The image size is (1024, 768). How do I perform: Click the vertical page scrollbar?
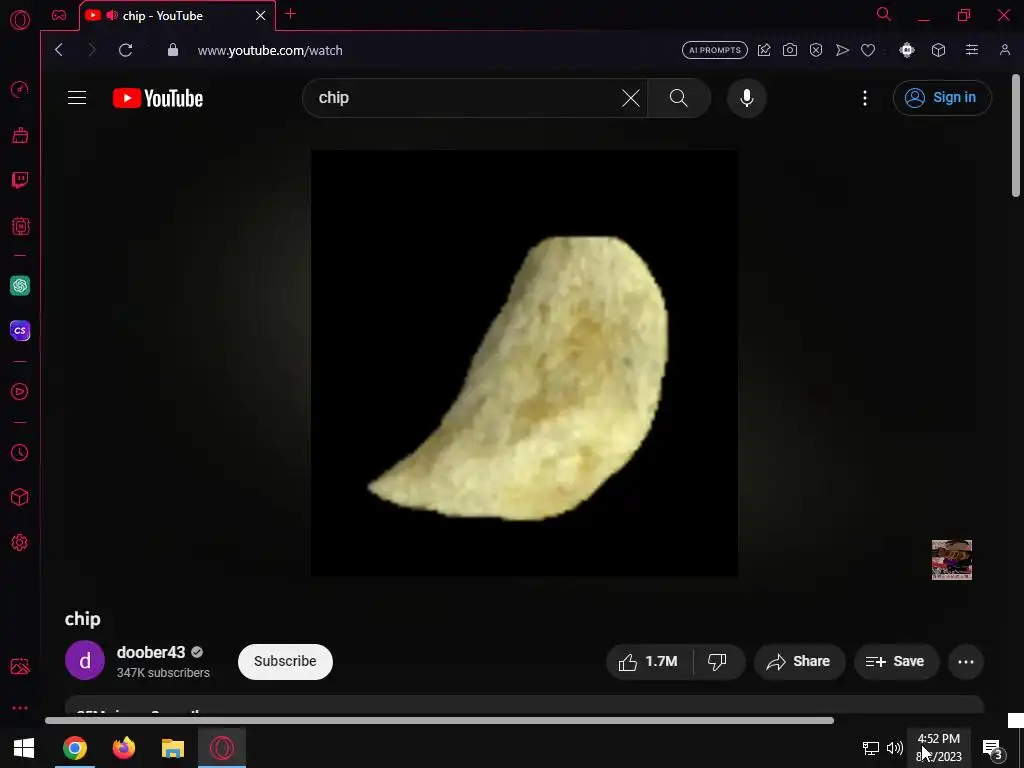point(1016,135)
